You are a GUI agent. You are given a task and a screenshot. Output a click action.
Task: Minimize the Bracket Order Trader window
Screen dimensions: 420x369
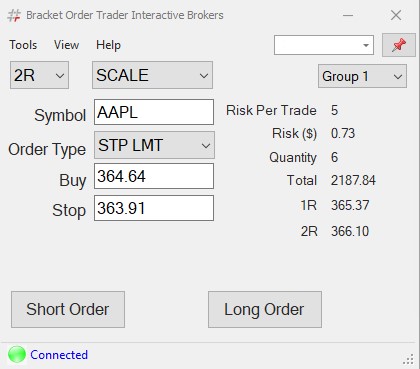348,15
